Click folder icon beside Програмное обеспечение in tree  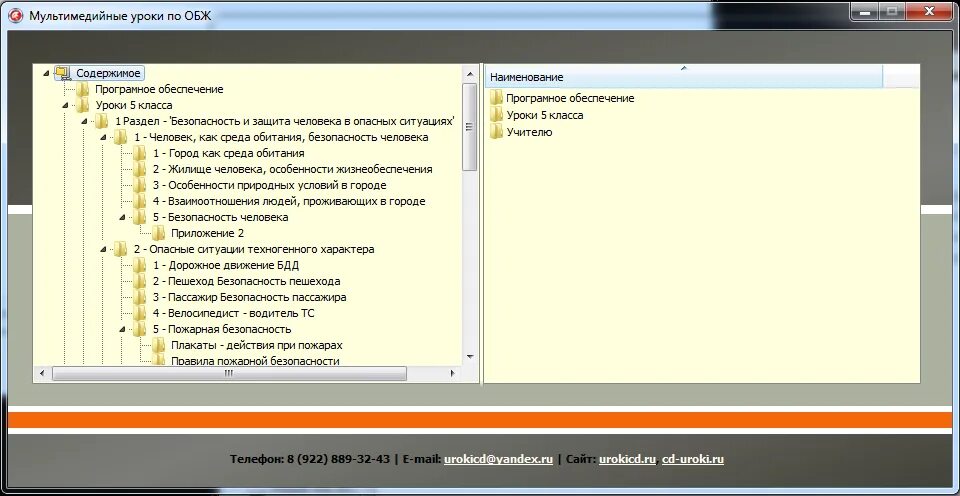pyautogui.click(x=82, y=89)
